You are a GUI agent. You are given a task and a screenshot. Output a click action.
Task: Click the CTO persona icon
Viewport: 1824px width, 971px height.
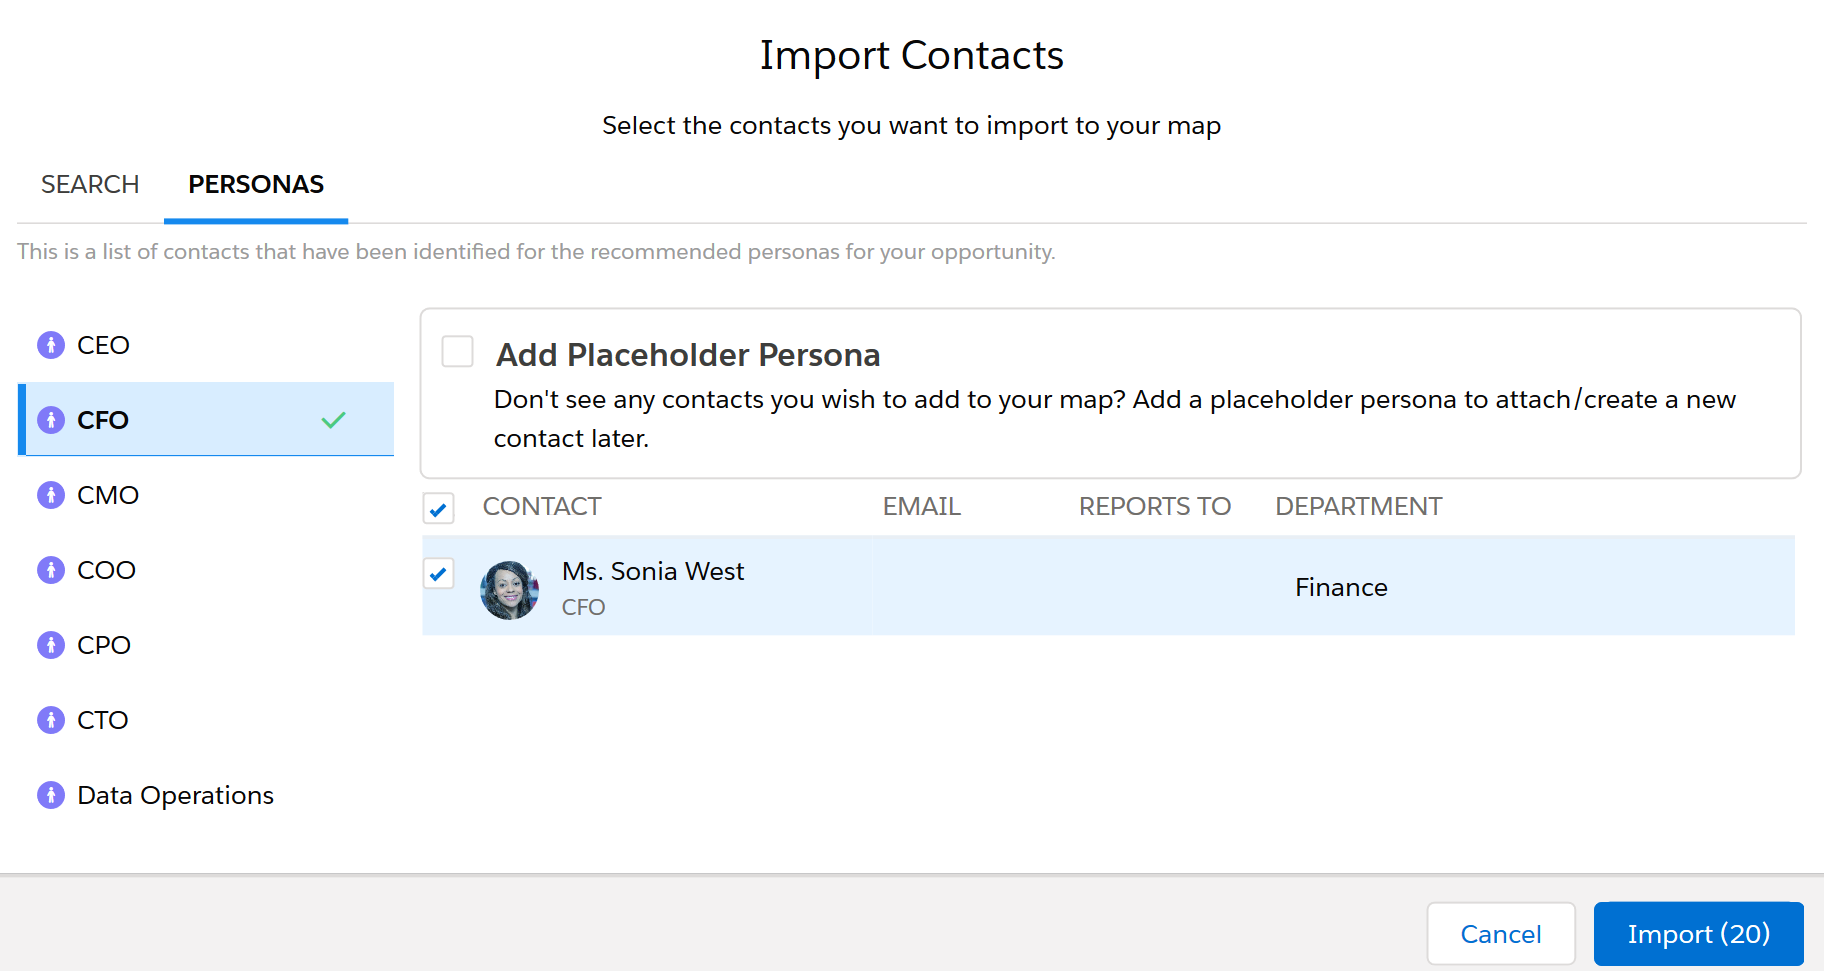click(x=51, y=720)
